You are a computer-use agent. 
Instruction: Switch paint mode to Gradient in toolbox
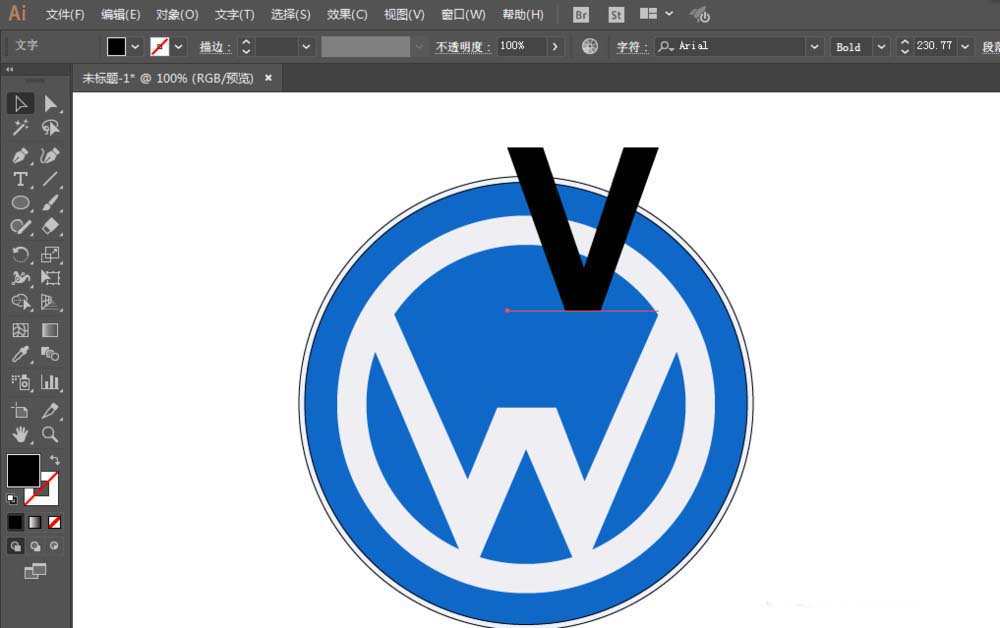(x=35, y=522)
